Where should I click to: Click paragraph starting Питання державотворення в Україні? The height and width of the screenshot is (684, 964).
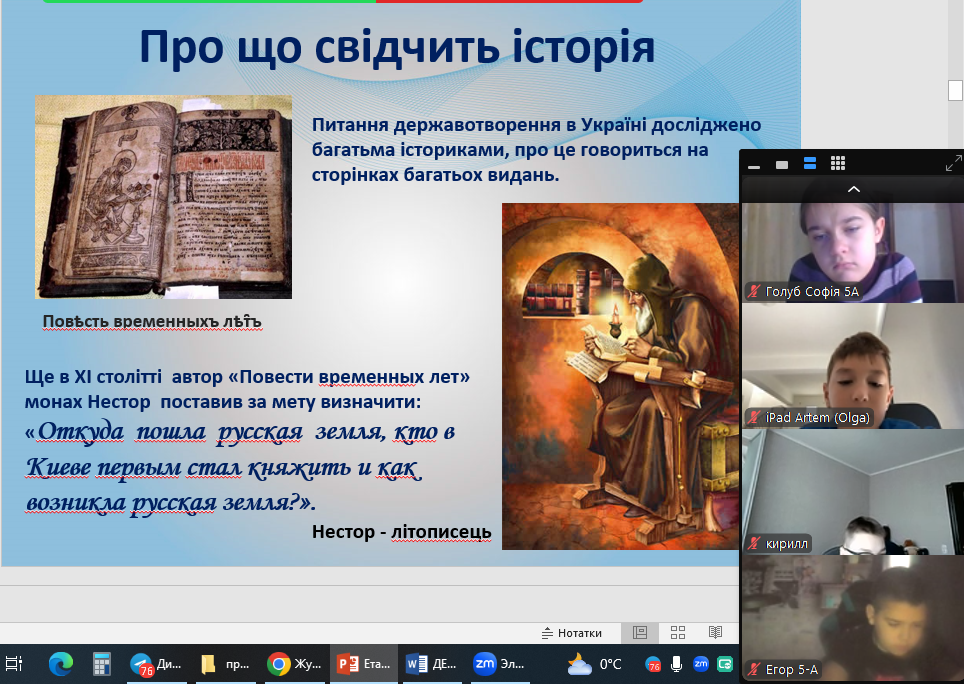click(x=536, y=150)
